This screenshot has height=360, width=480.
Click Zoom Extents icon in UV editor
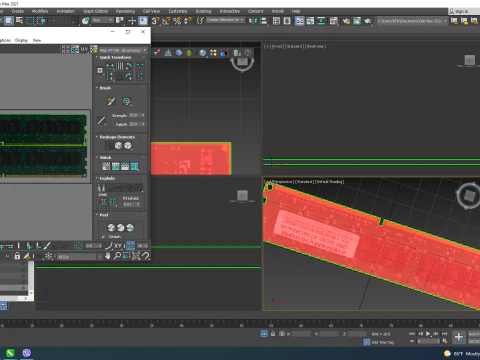[136, 256]
